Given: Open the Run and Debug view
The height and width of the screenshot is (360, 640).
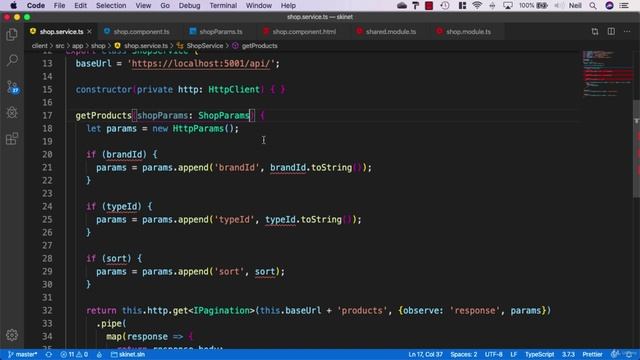Looking at the screenshot, I should coord(12,112).
